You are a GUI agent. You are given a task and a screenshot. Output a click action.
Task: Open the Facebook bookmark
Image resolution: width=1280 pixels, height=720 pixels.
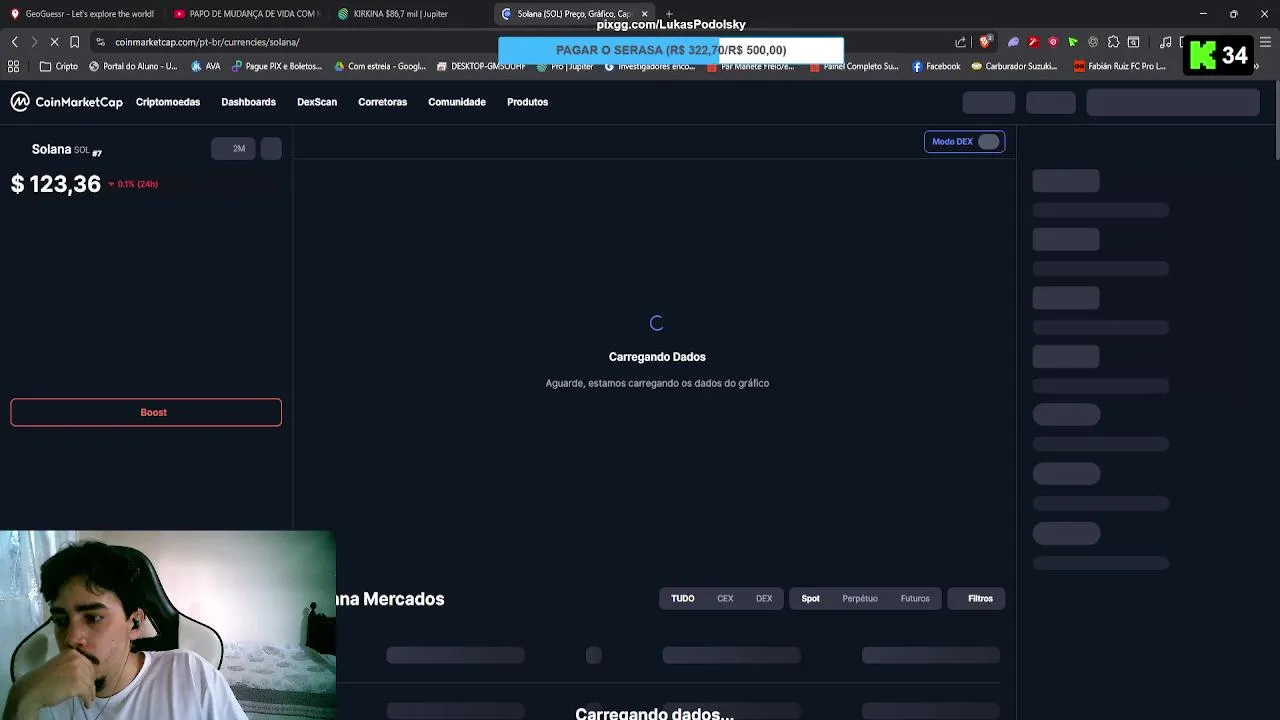point(936,66)
